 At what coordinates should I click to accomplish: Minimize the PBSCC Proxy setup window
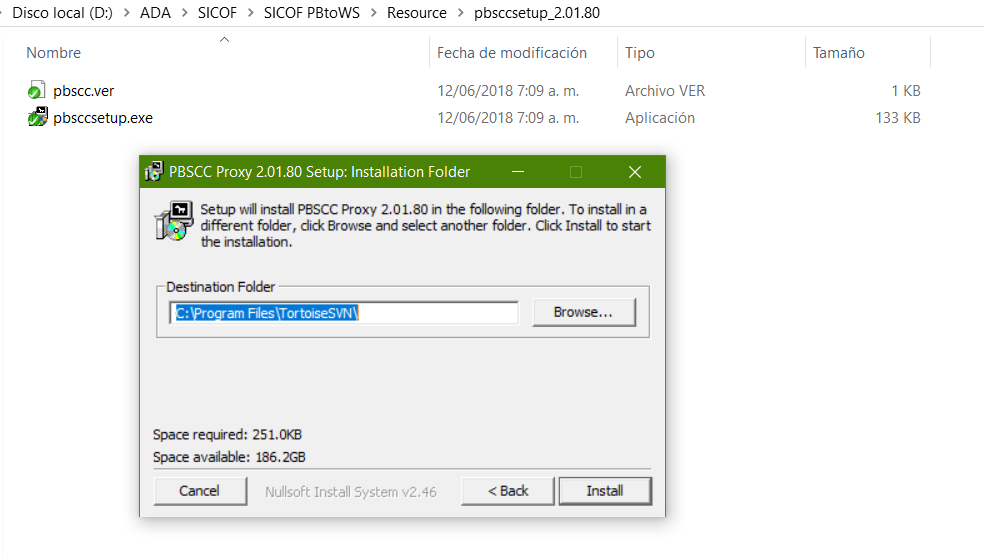pyautogui.click(x=518, y=172)
